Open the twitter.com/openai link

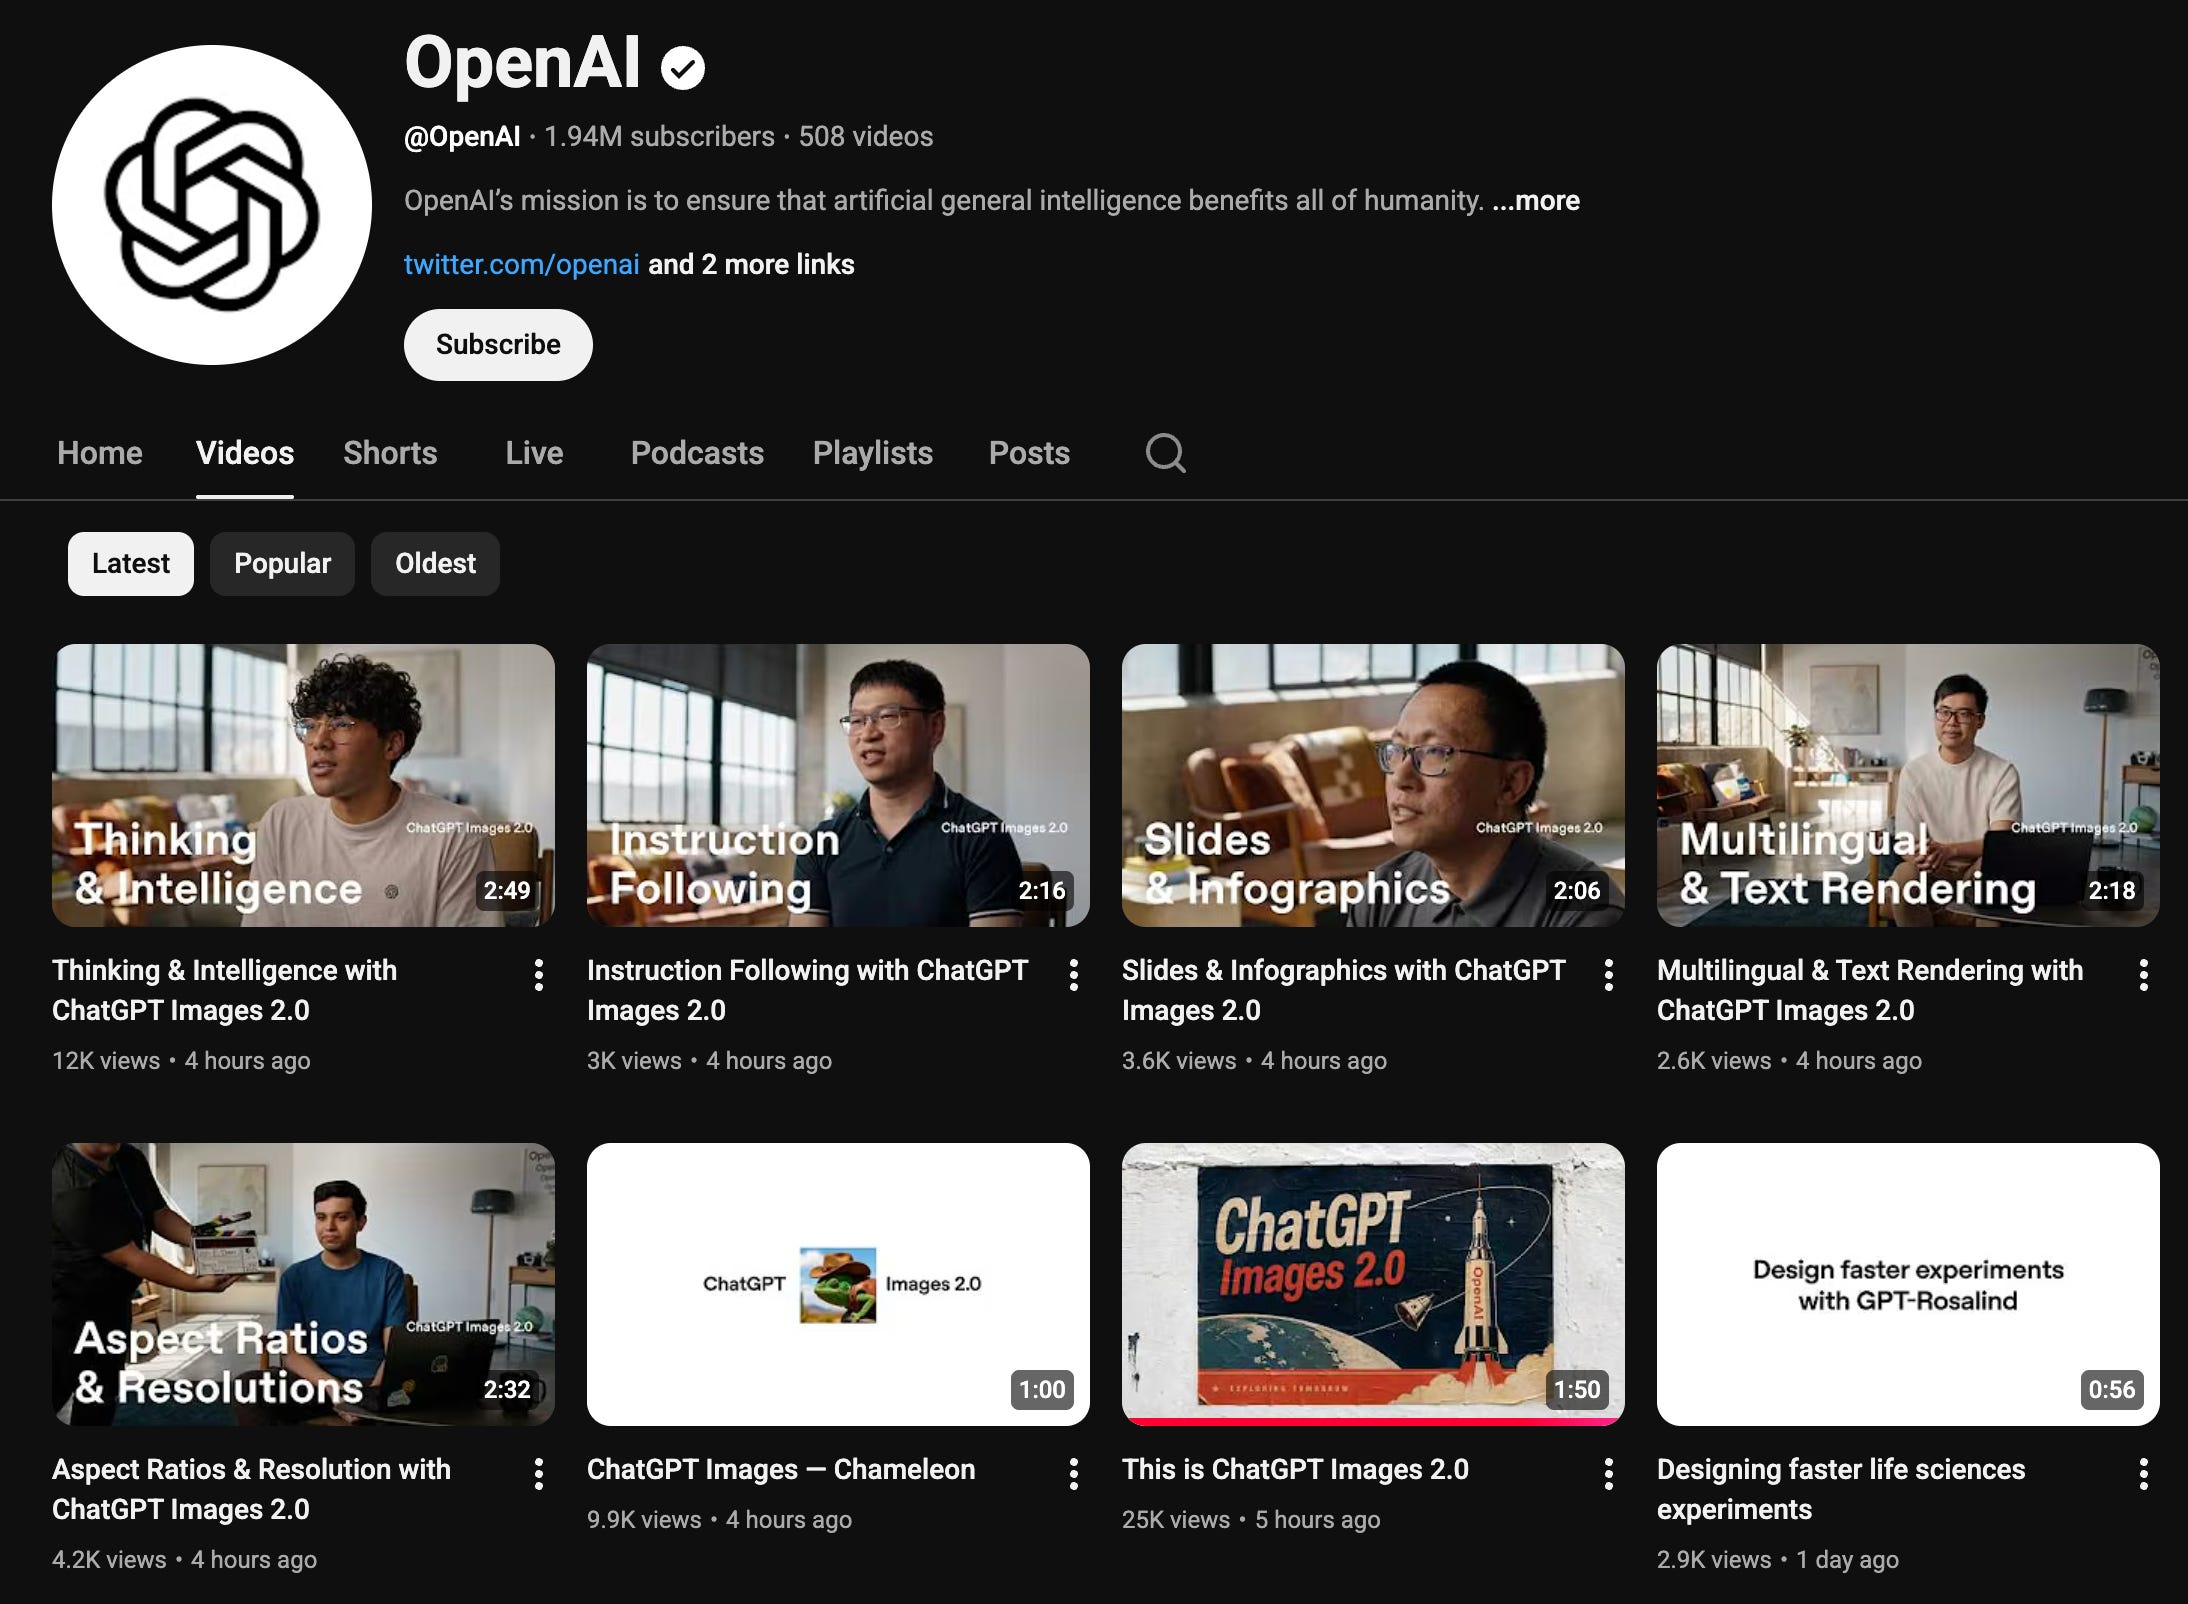point(521,265)
